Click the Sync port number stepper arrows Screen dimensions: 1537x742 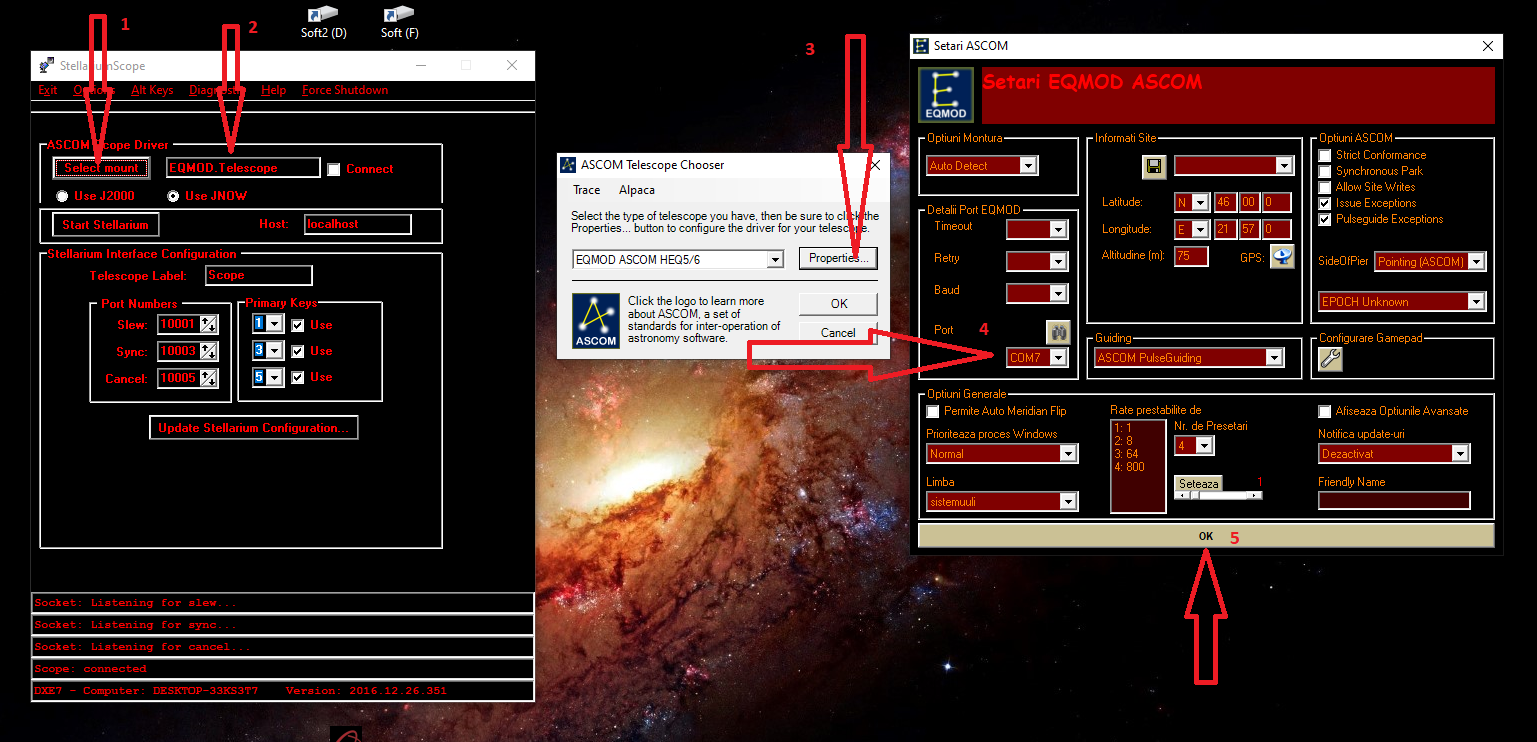click(x=209, y=351)
